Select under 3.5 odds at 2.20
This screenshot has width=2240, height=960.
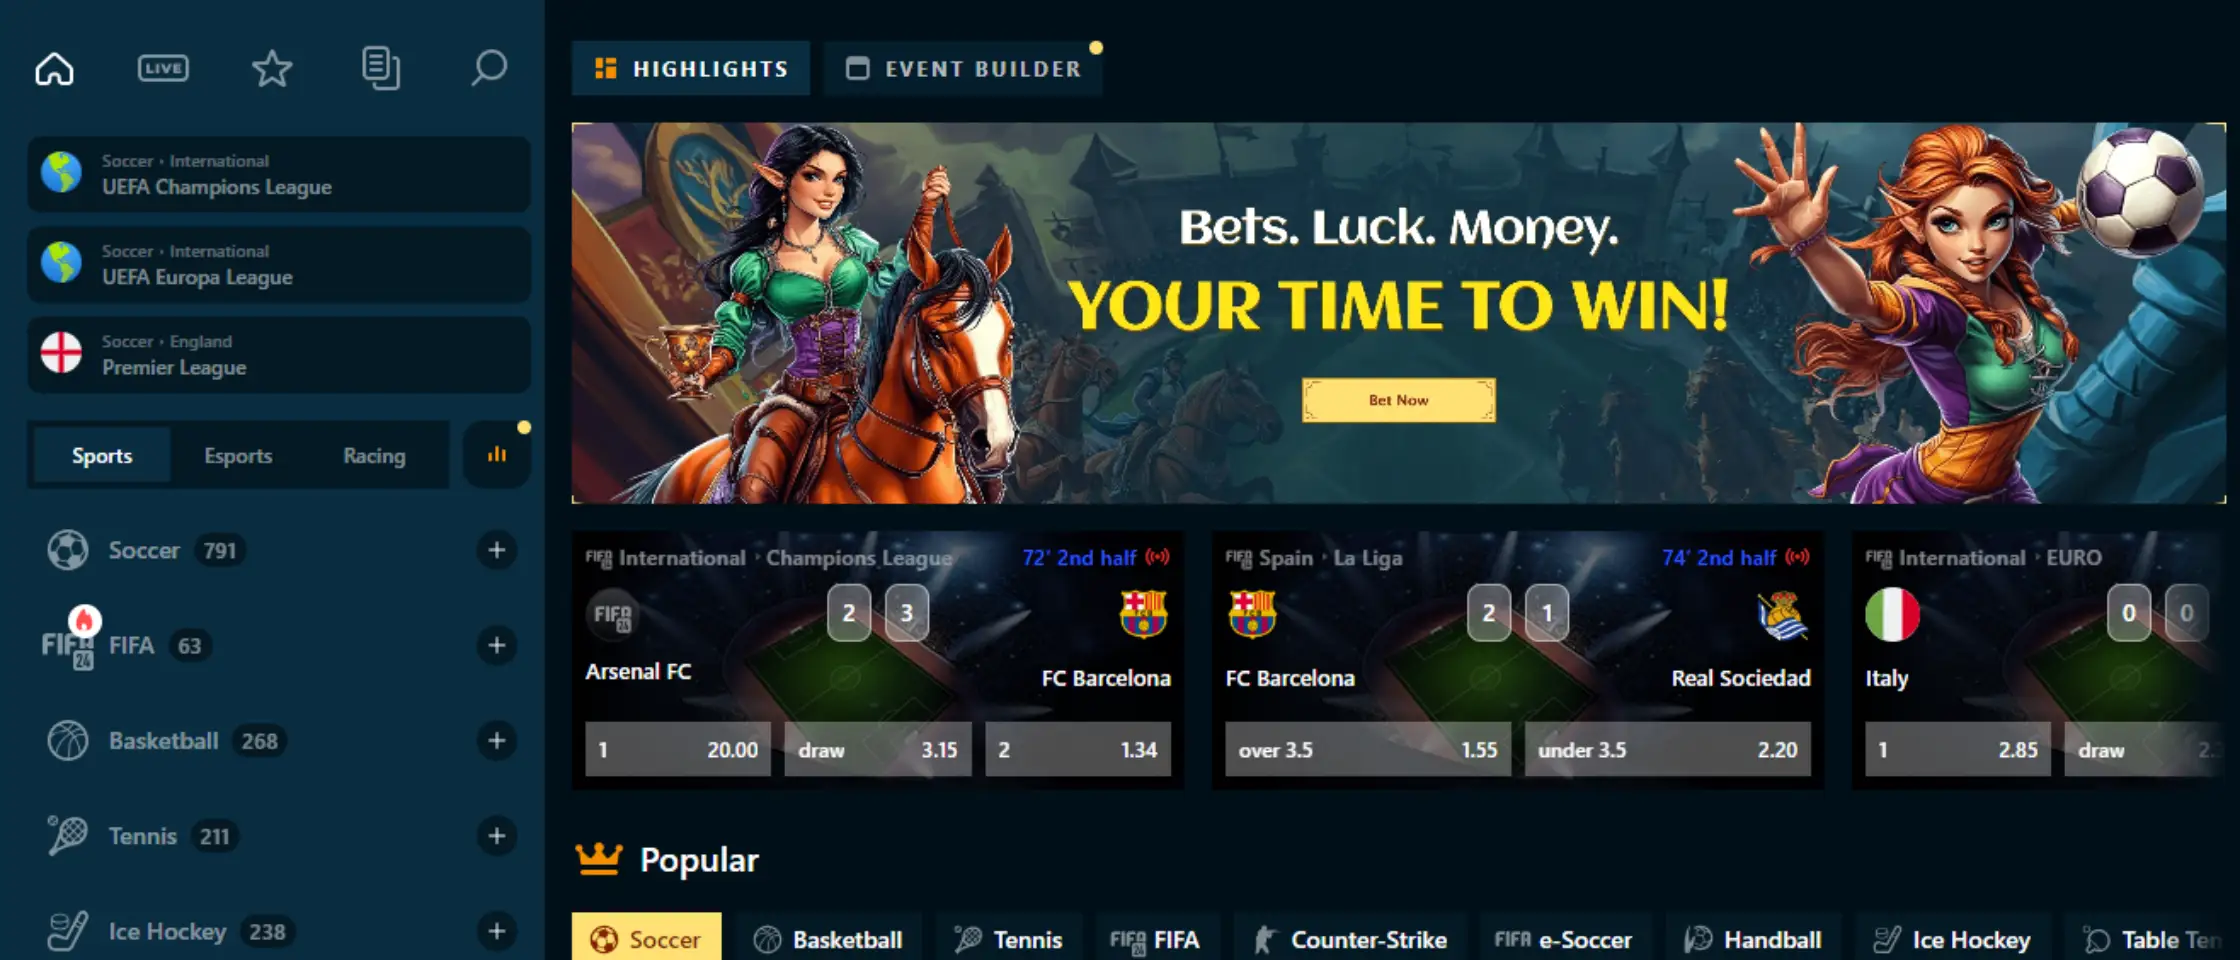tap(1667, 750)
